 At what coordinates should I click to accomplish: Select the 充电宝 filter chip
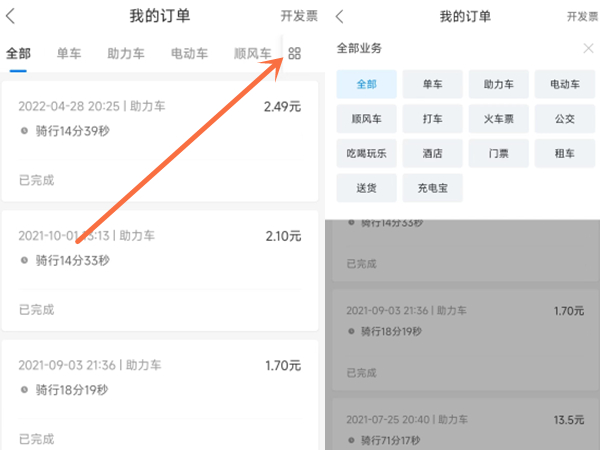(432, 188)
